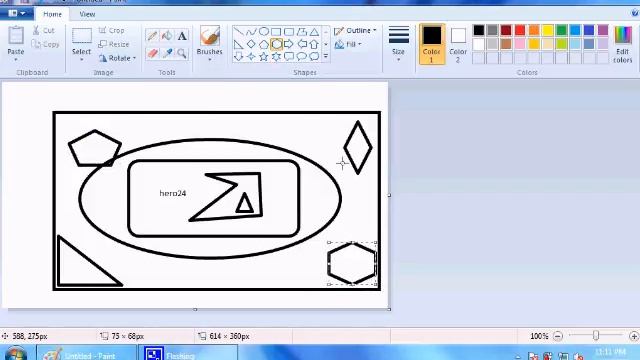Switch to Untitled - Paint taskbar button
The height and width of the screenshot is (360, 640).
(86, 353)
